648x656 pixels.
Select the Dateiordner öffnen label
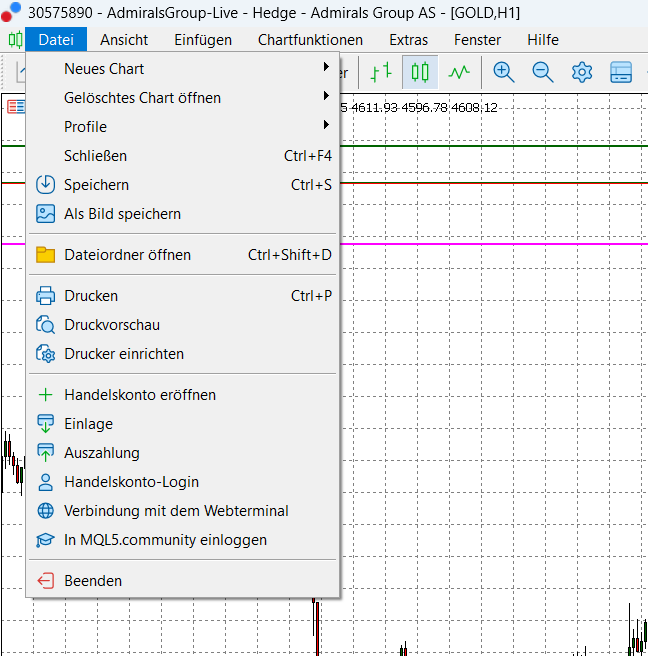pos(127,255)
